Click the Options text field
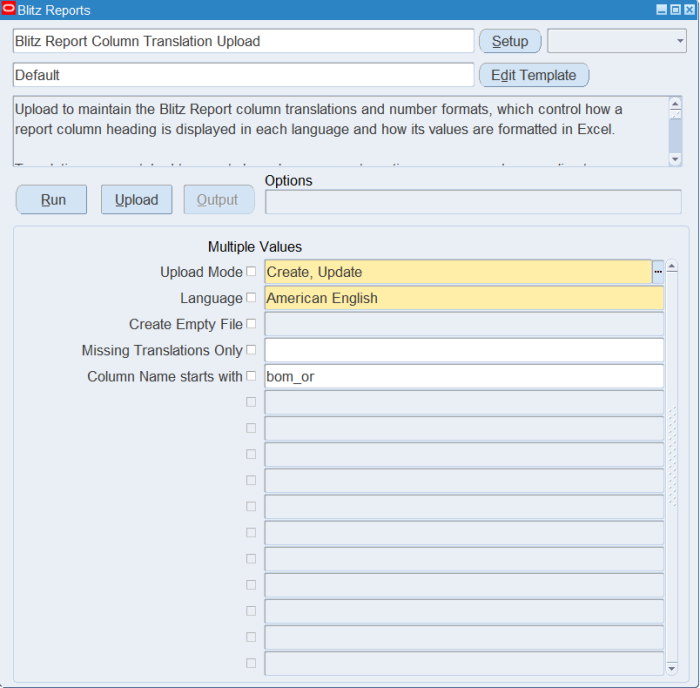The width and height of the screenshot is (700, 688). point(473,202)
